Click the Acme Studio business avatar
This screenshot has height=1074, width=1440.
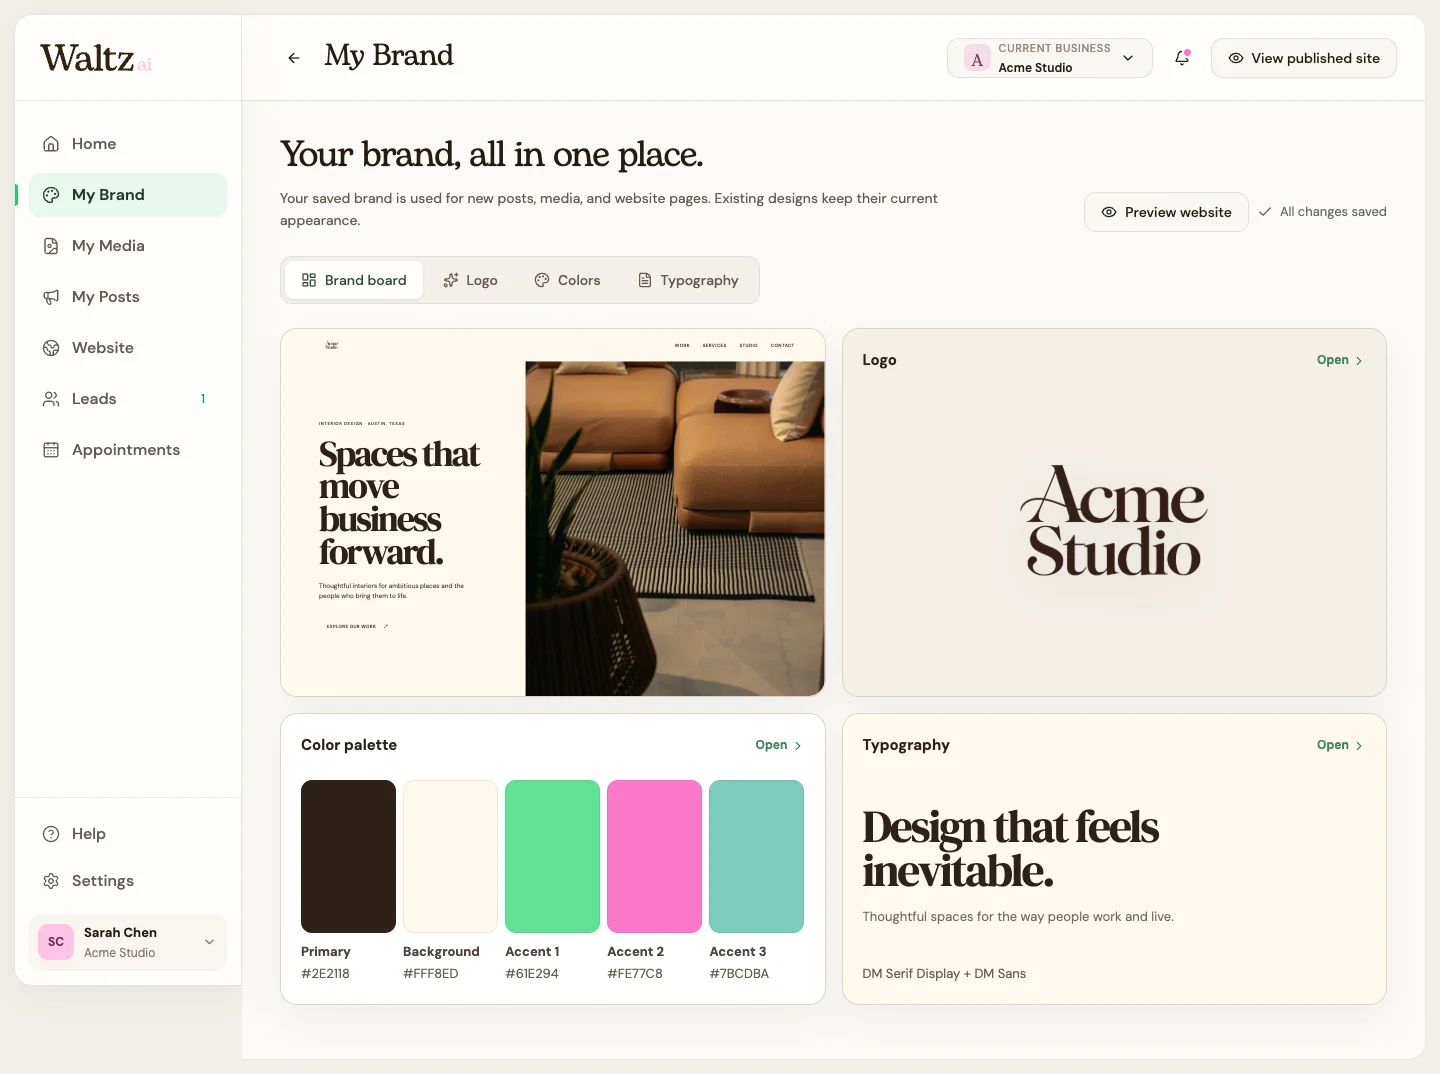977,59
